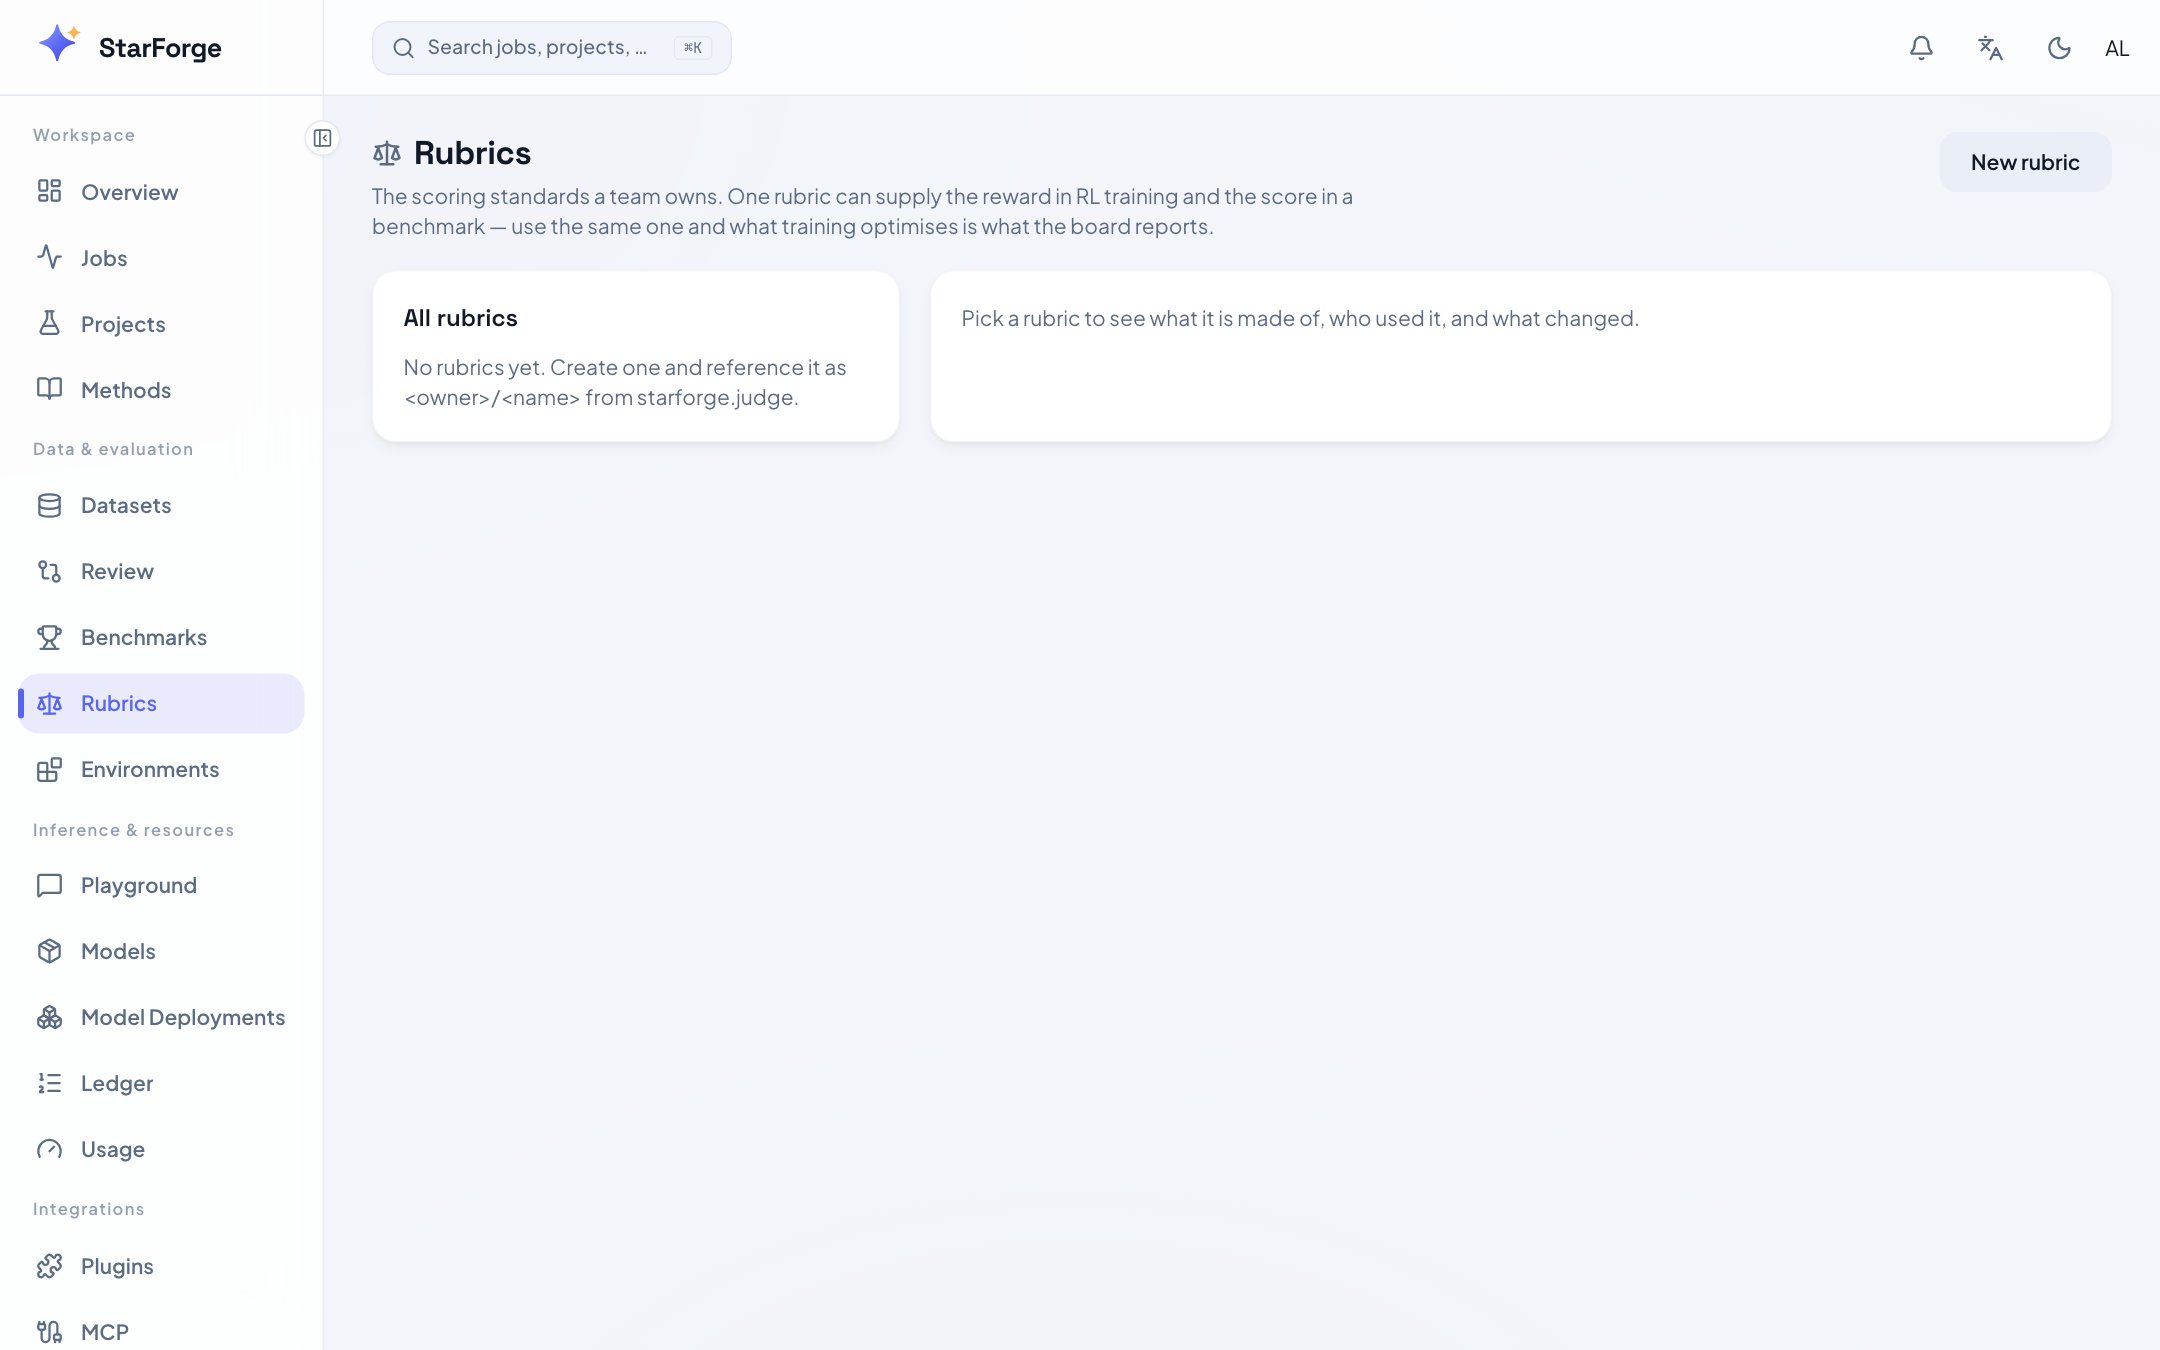Open Benchmarks from the sidebar

pyautogui.click(x=161, y=637)
